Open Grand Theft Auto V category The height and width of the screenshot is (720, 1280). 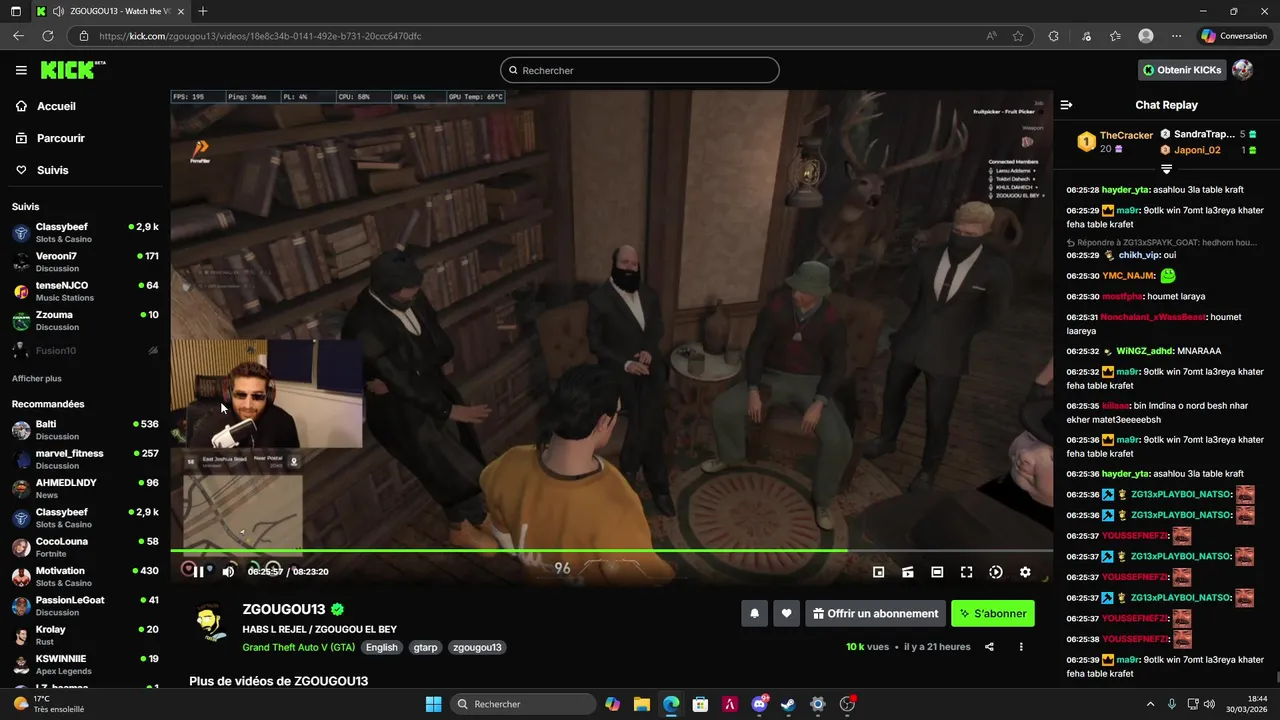pyautogui.click(x=299, y=647)
